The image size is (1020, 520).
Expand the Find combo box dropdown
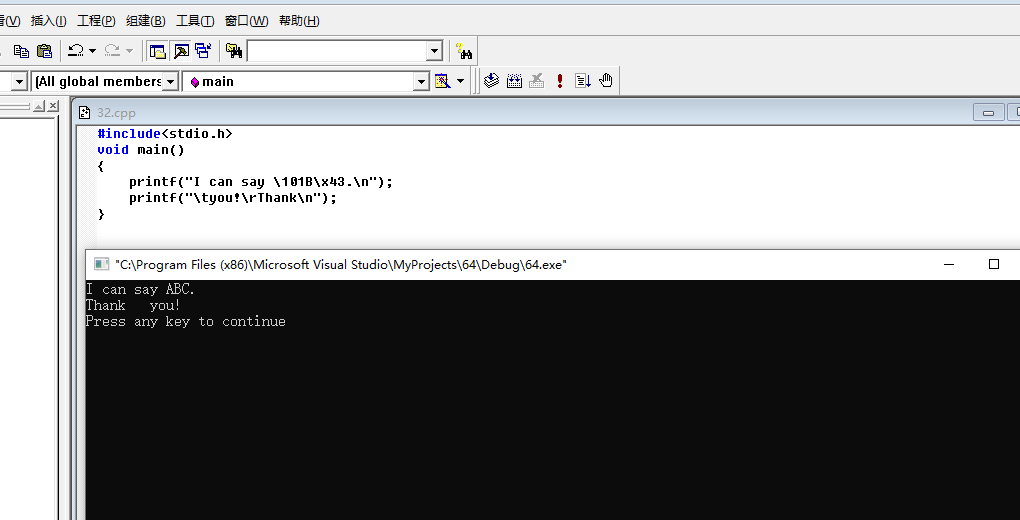435,51
